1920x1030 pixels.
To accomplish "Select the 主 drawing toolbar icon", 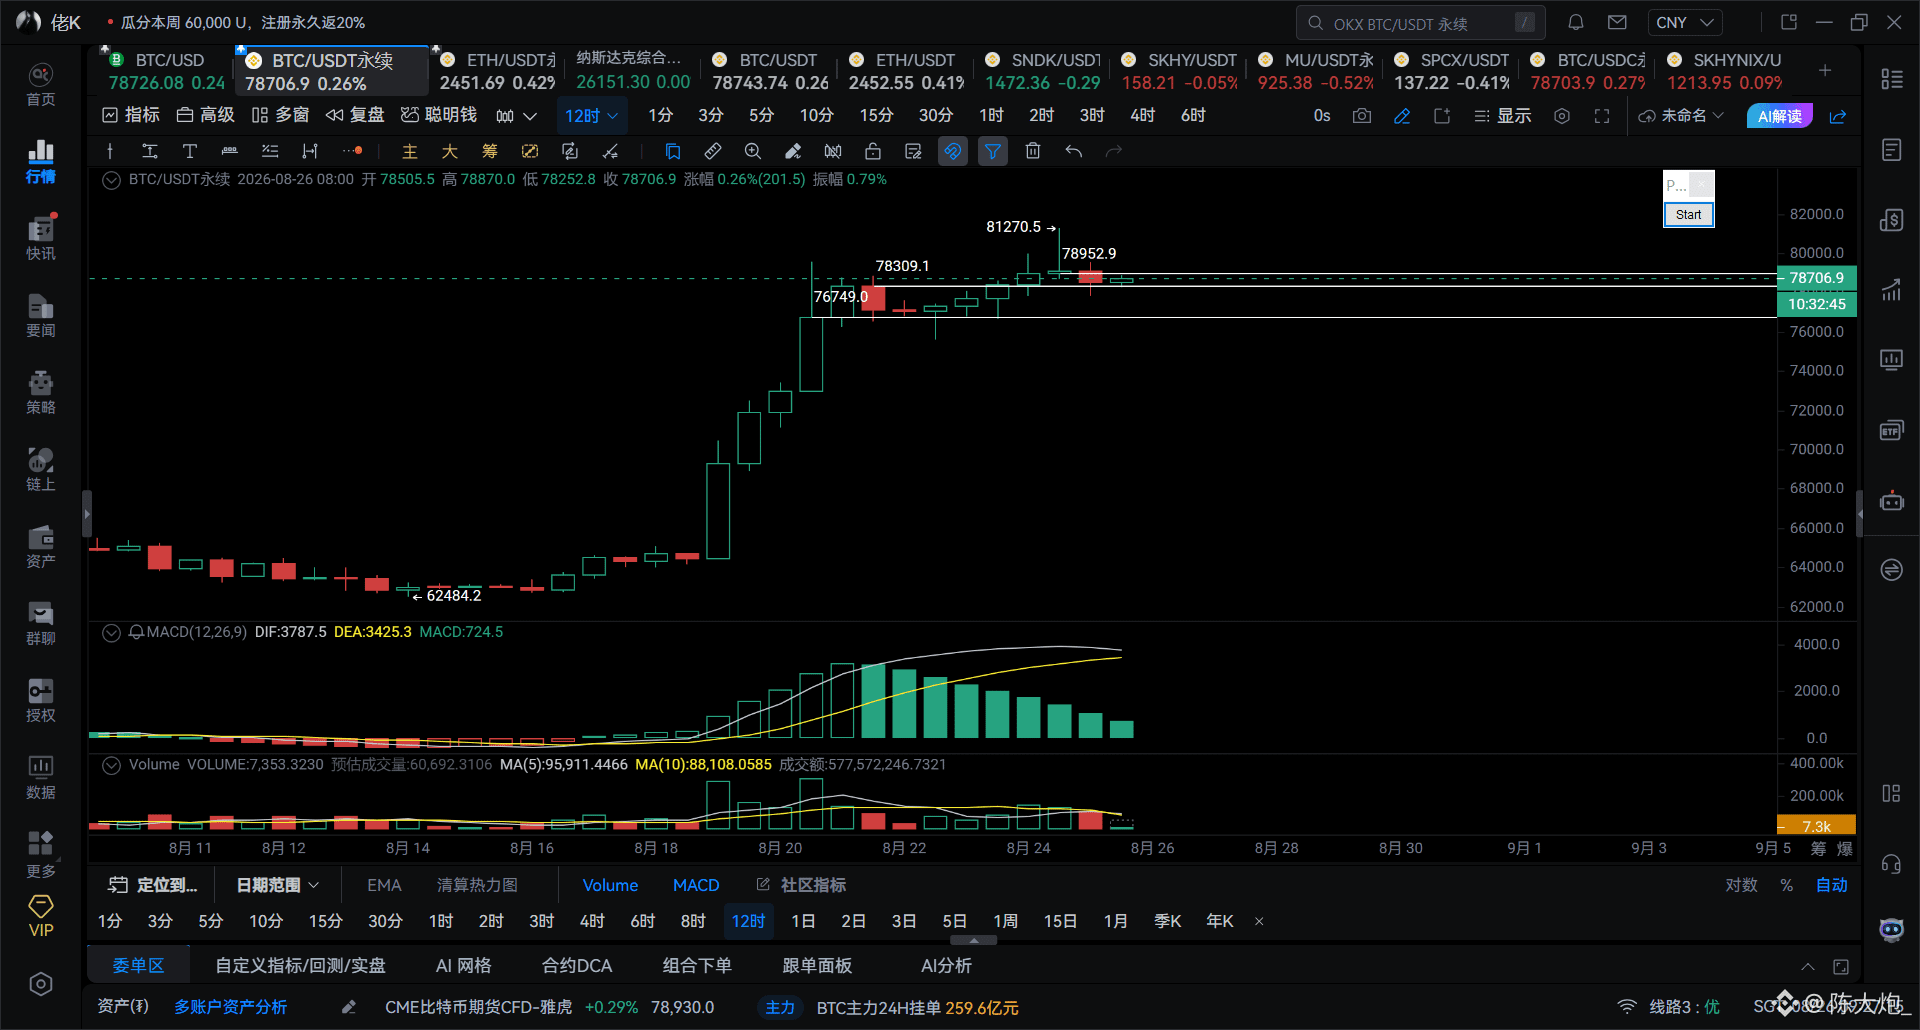I will point(410,151).
